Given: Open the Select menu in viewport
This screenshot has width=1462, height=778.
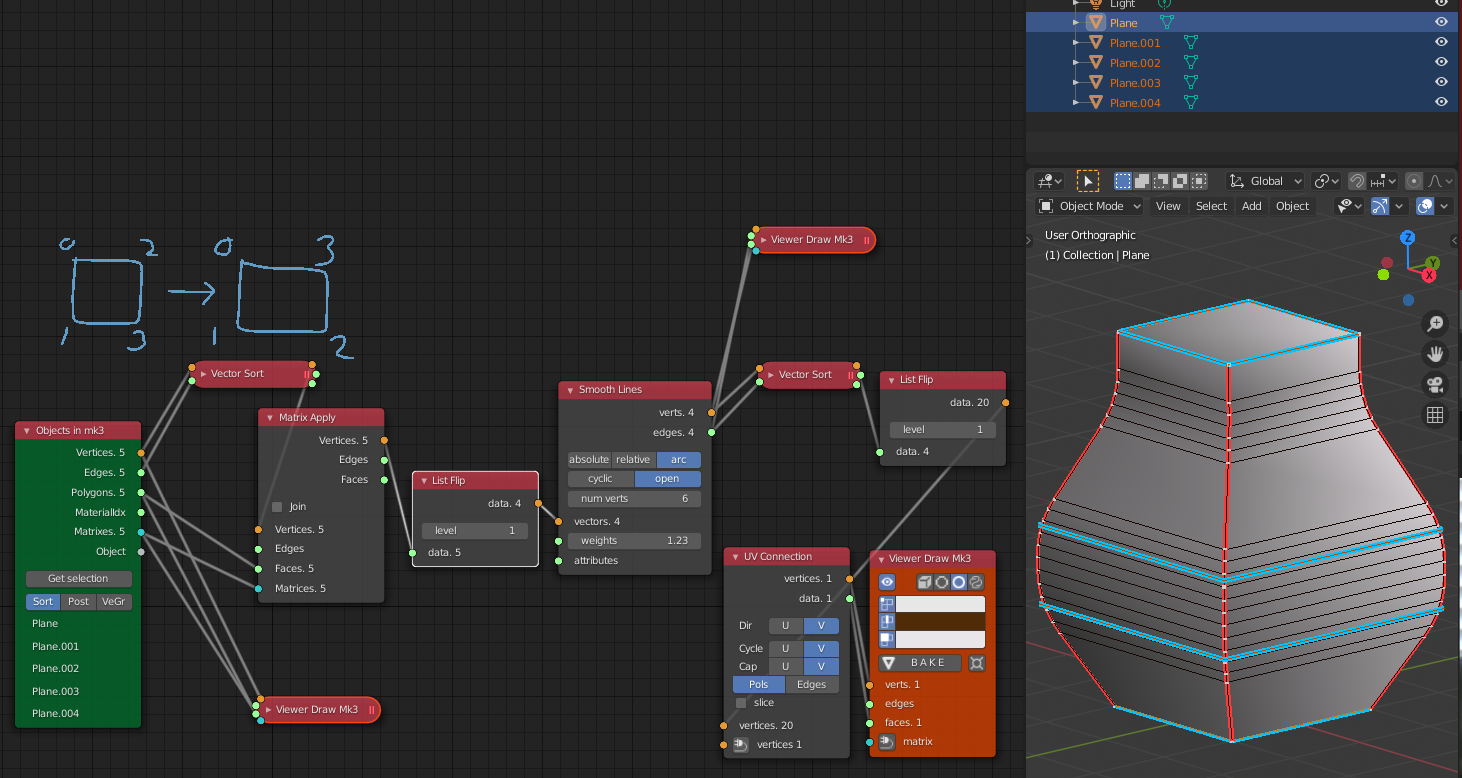Looking at the screenshot, I should pyautogui.click(x=1211, y=206).
